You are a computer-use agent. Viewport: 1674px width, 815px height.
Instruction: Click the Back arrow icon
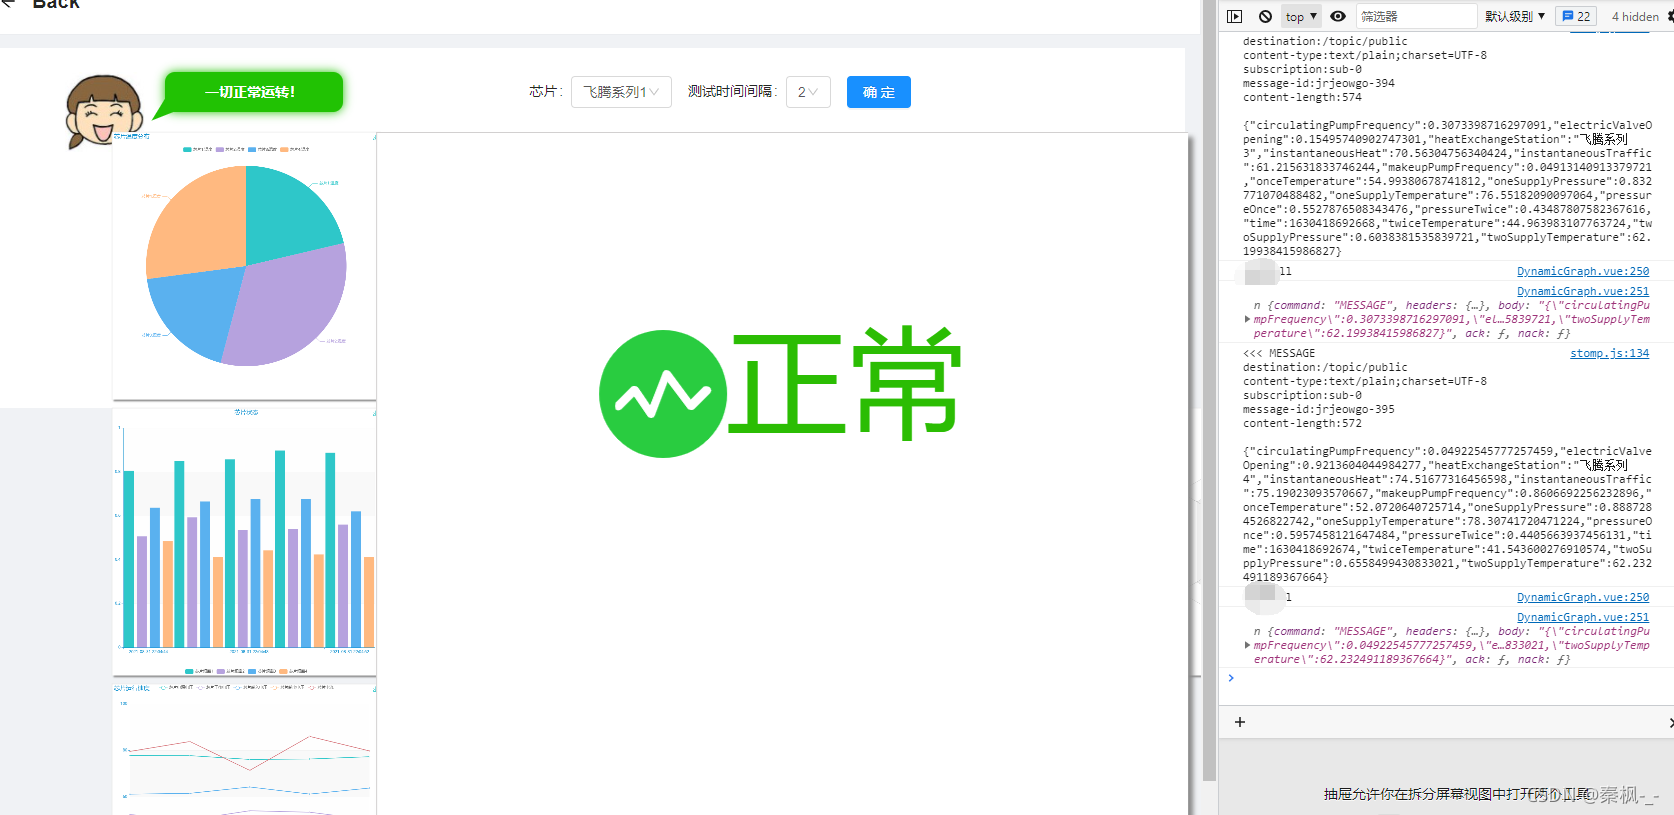(x=9, y=4)
